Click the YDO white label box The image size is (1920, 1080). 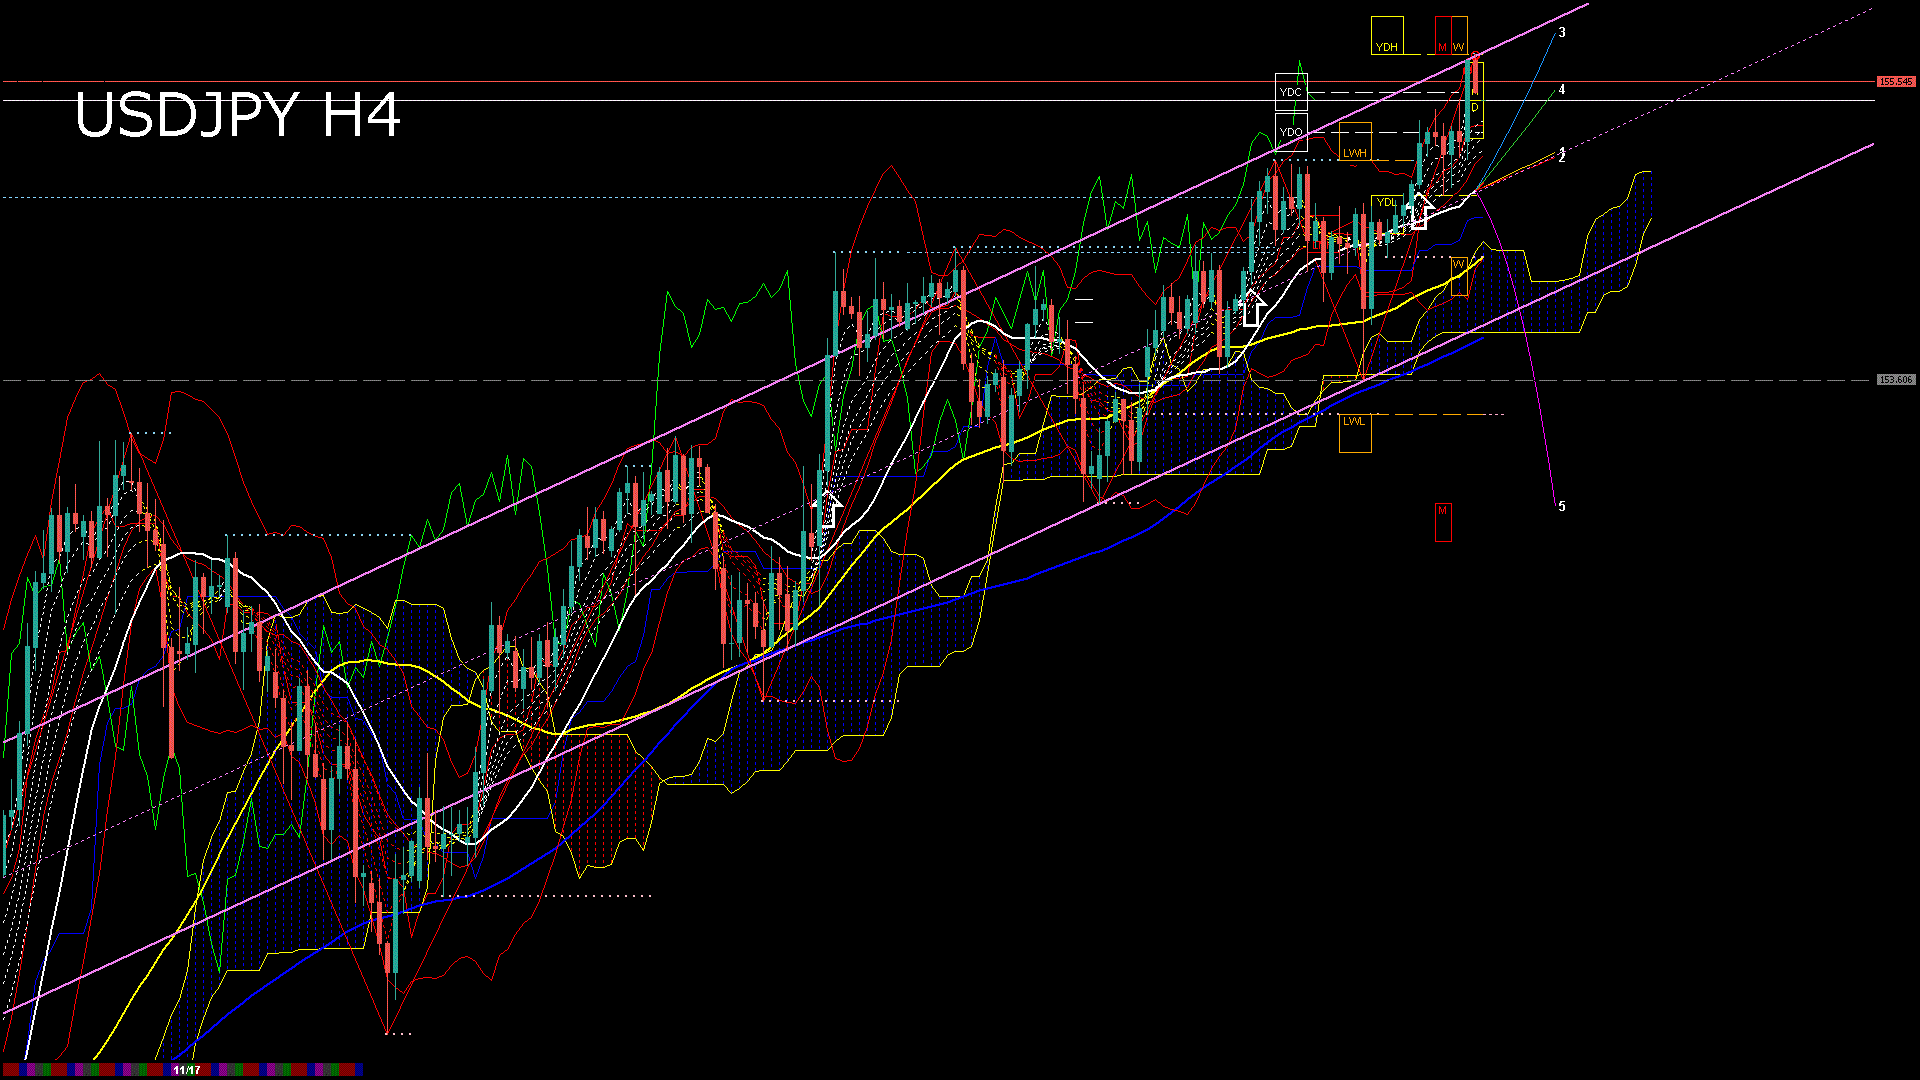[x=1291, y=132]
